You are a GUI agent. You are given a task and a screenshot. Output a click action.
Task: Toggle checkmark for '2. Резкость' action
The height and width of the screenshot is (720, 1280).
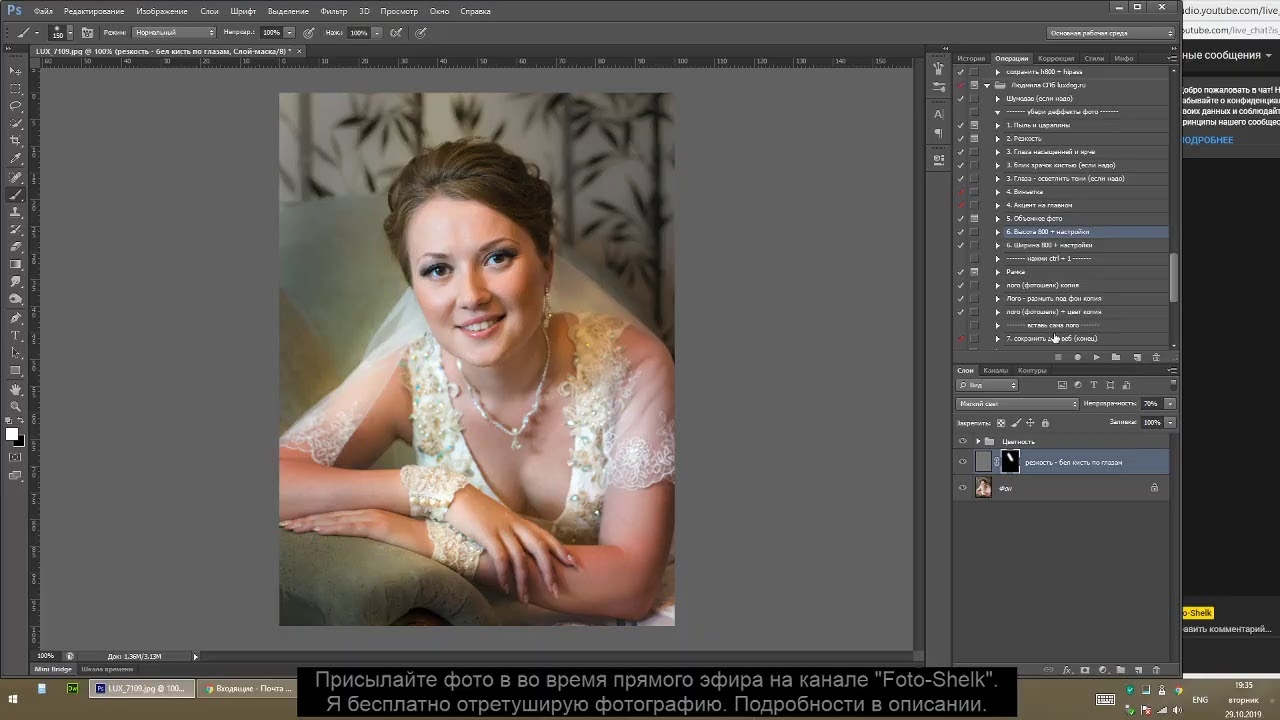pos(961,138)
